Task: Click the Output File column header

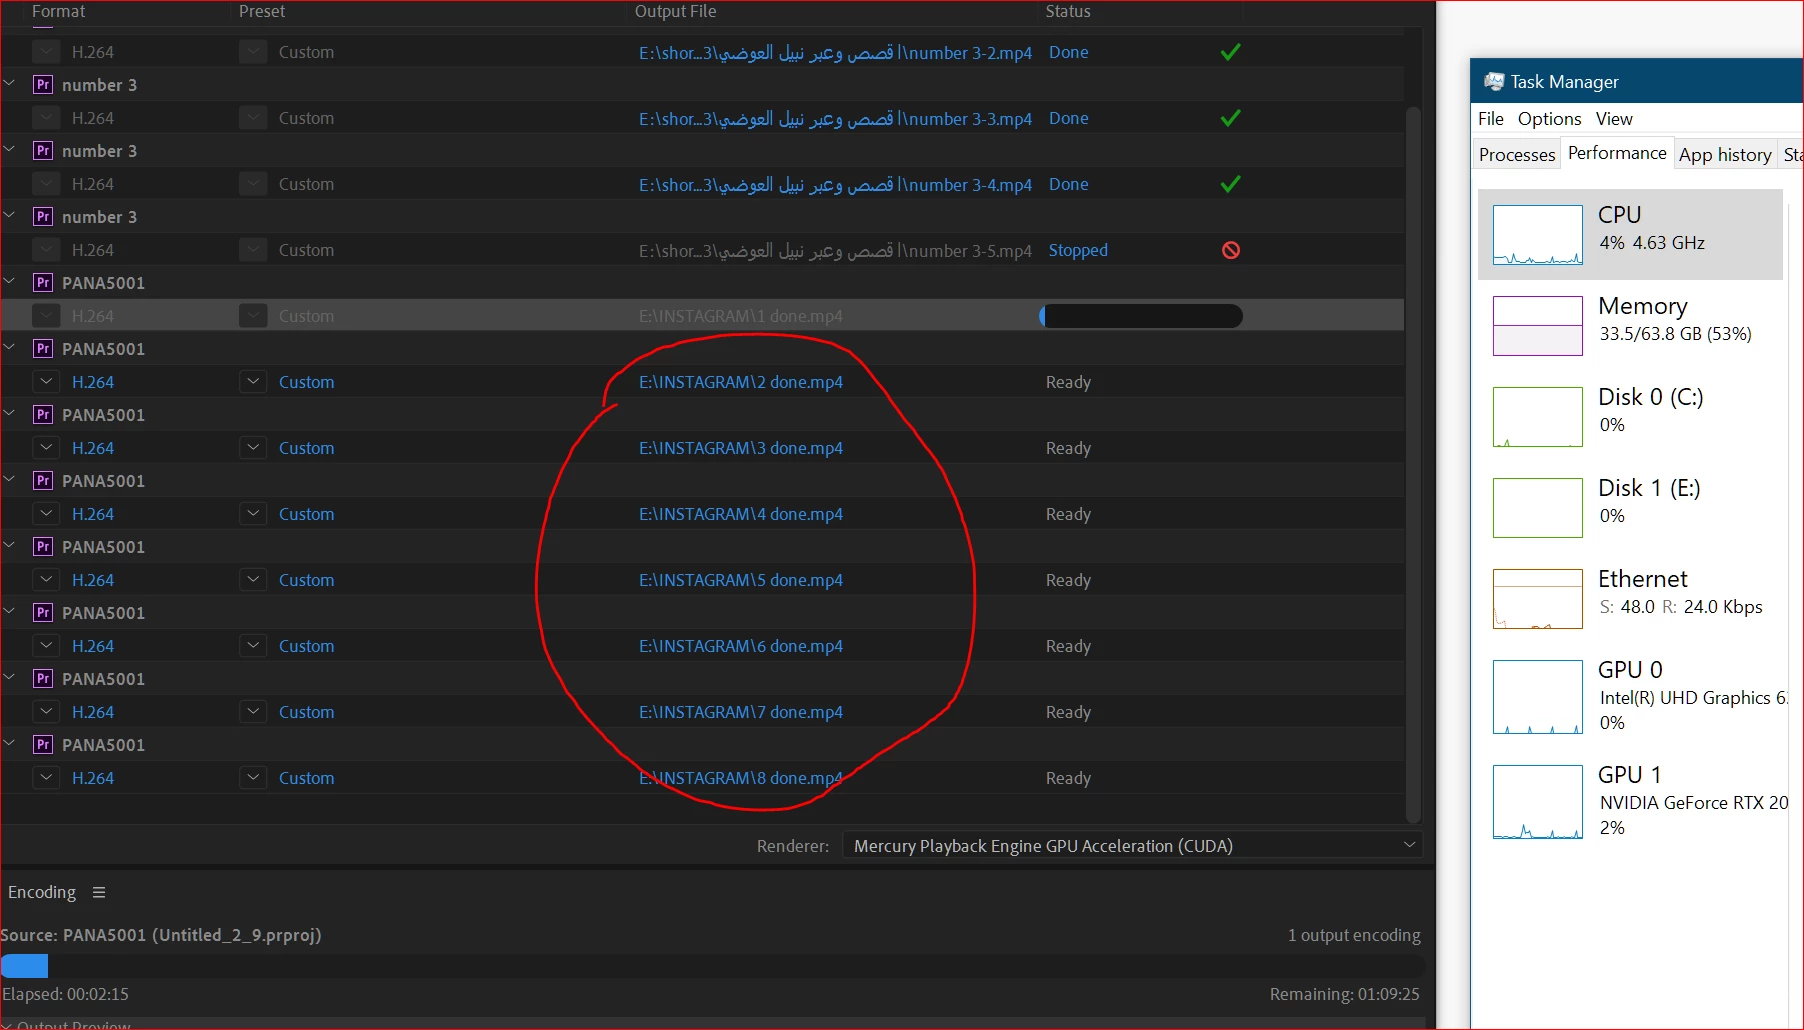Action: [675, 12]
